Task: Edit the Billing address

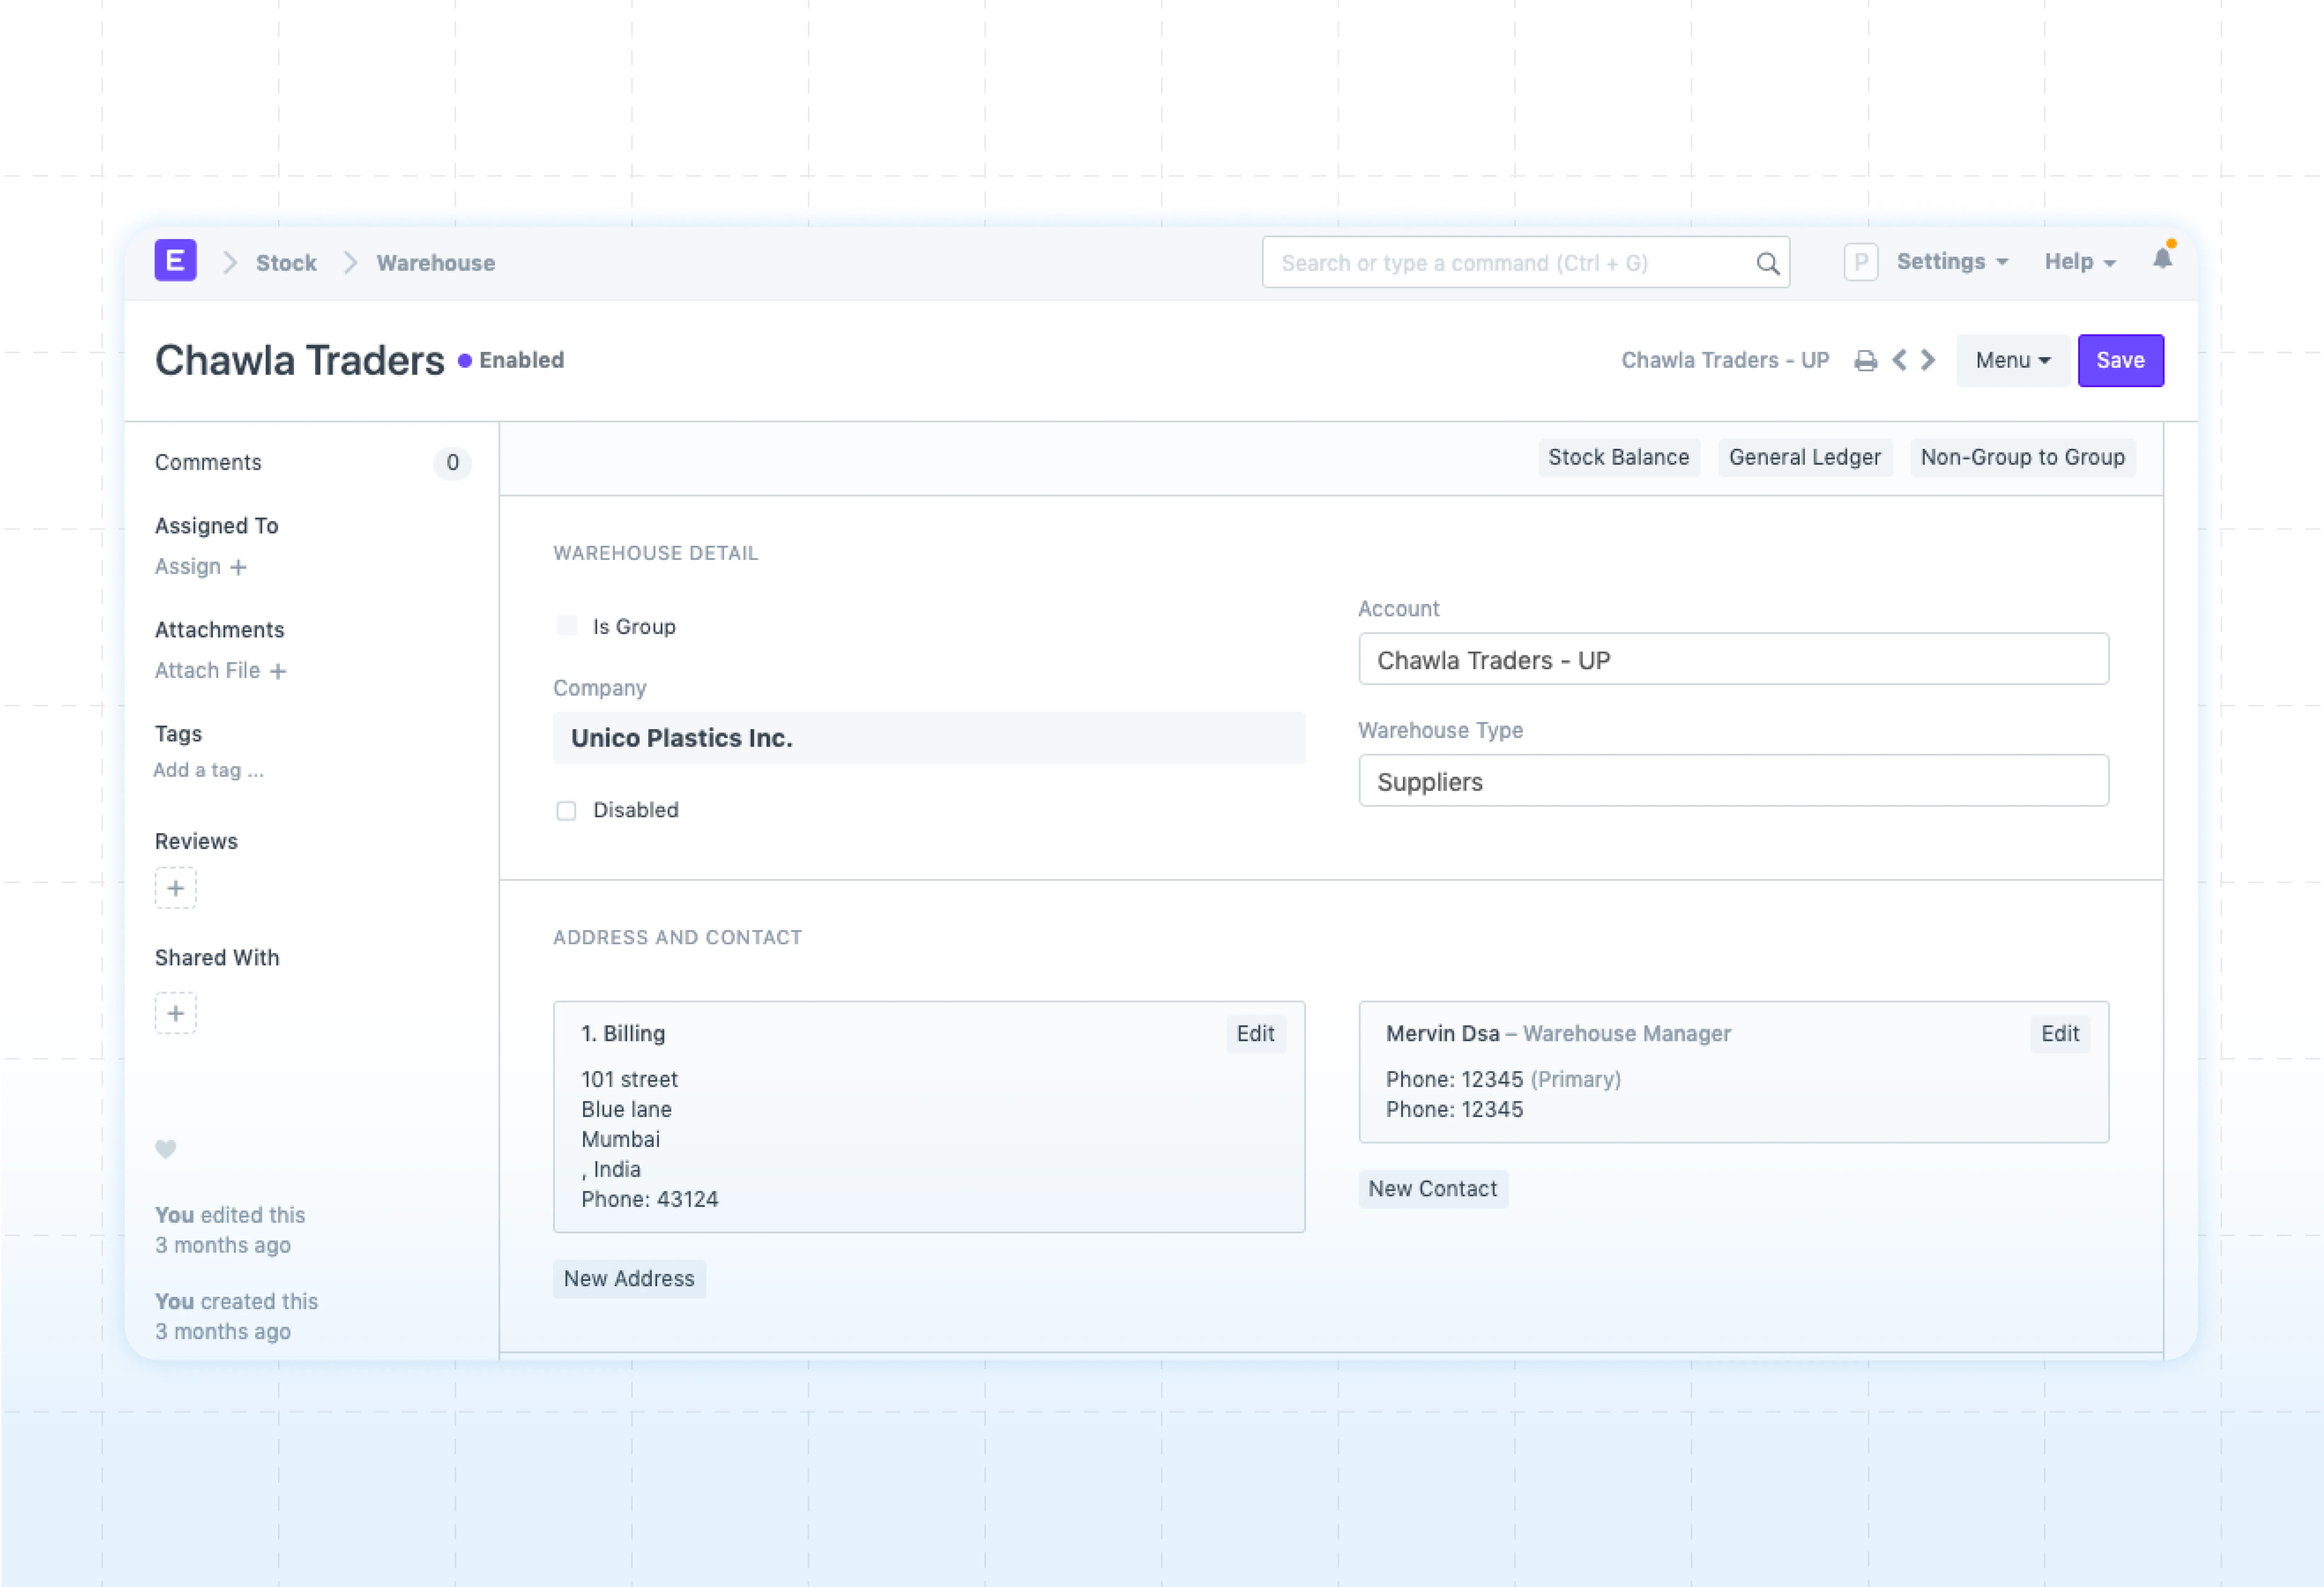Action: [x=1255, y=1033]
